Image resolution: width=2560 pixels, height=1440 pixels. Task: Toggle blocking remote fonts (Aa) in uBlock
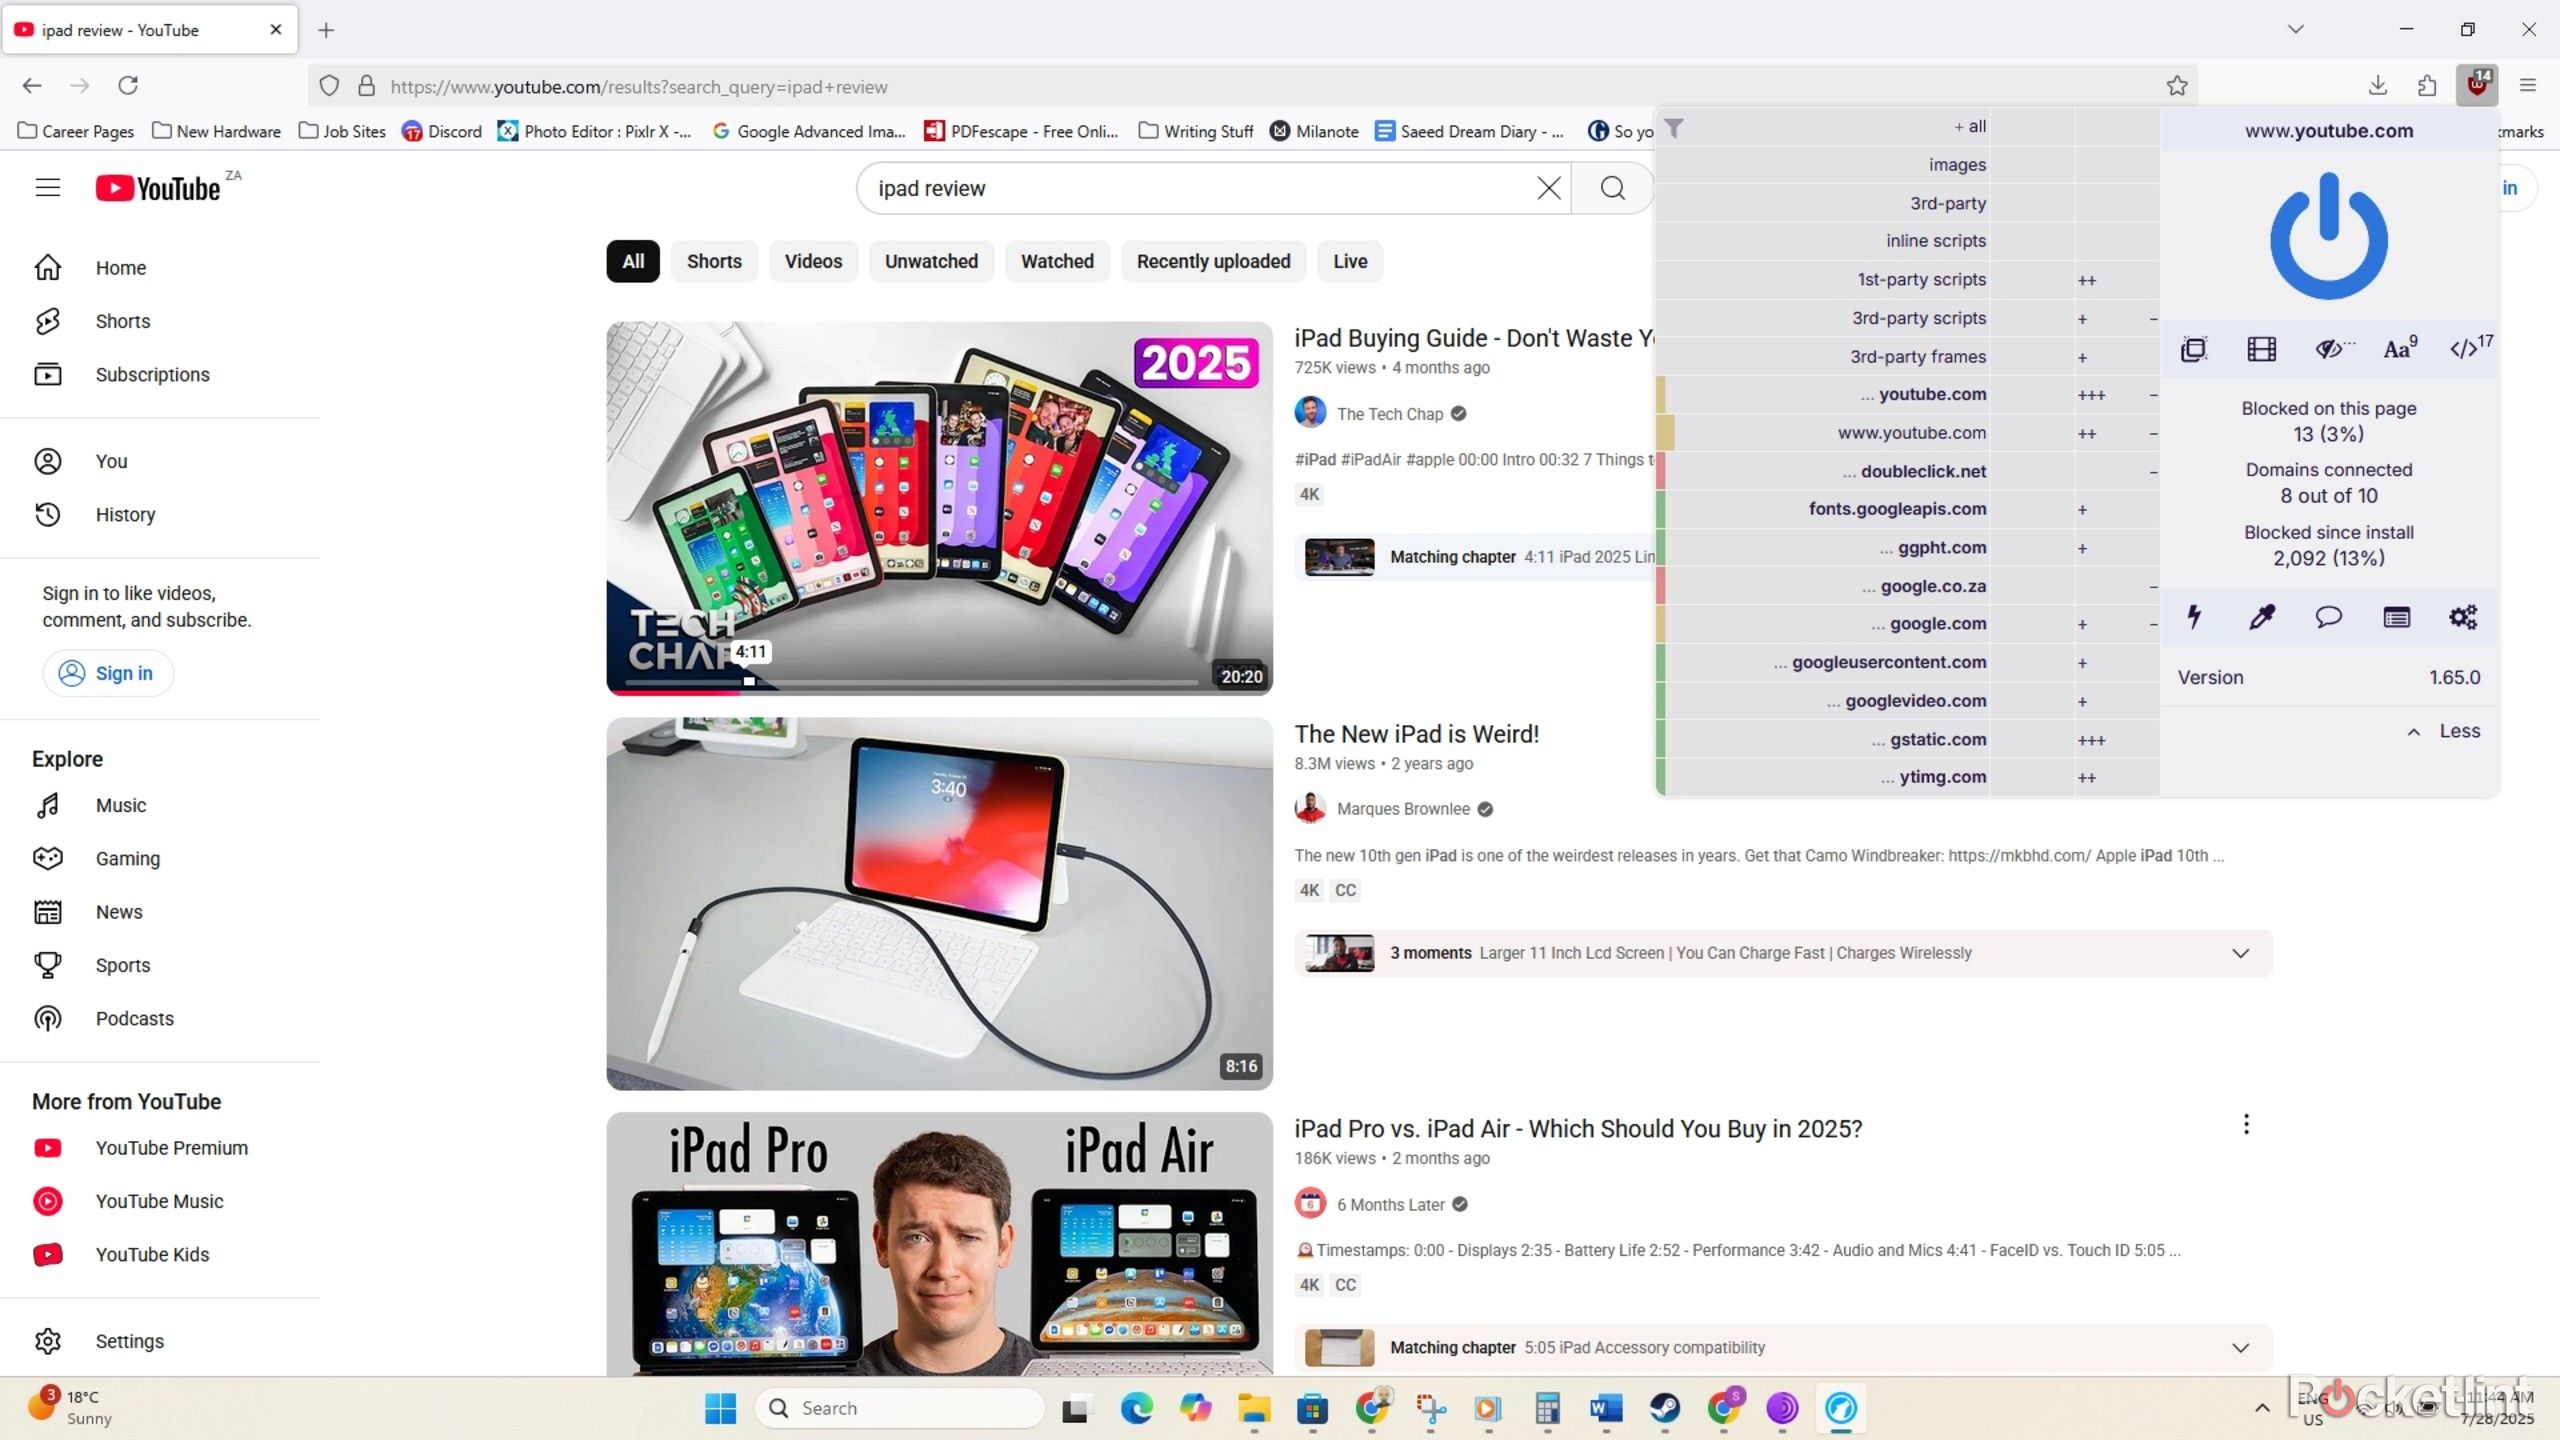[x=2400, y=349]
